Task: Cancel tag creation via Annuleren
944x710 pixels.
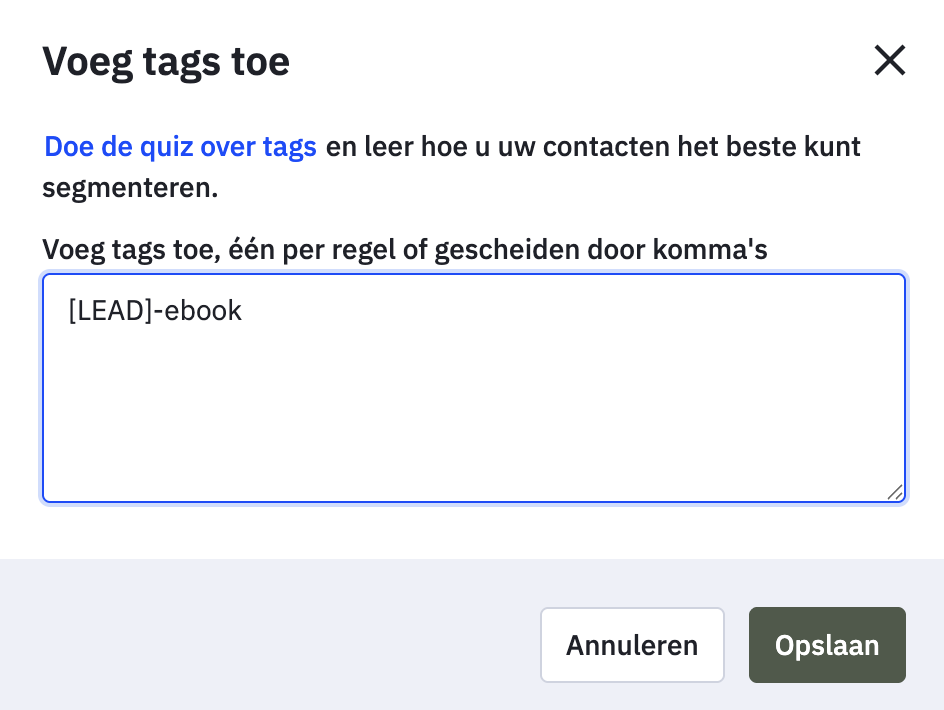Action: click(x=632, y=645)
